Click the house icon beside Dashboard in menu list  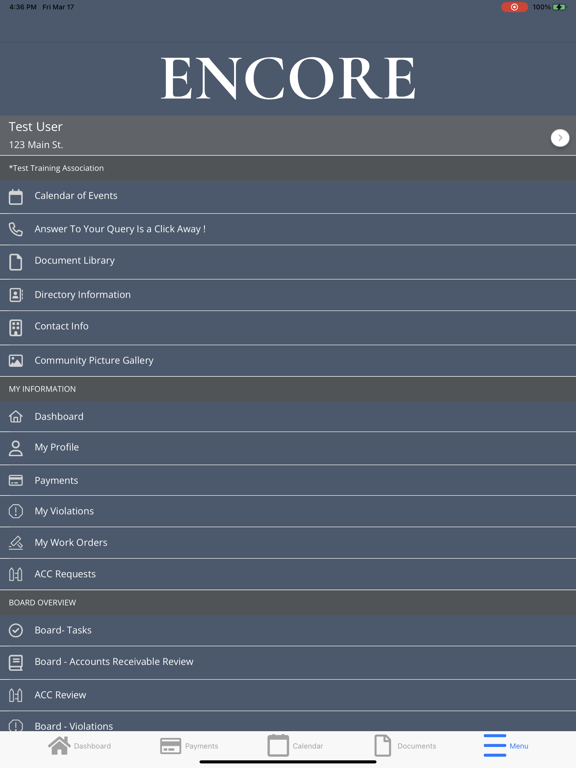click(16, 416)
